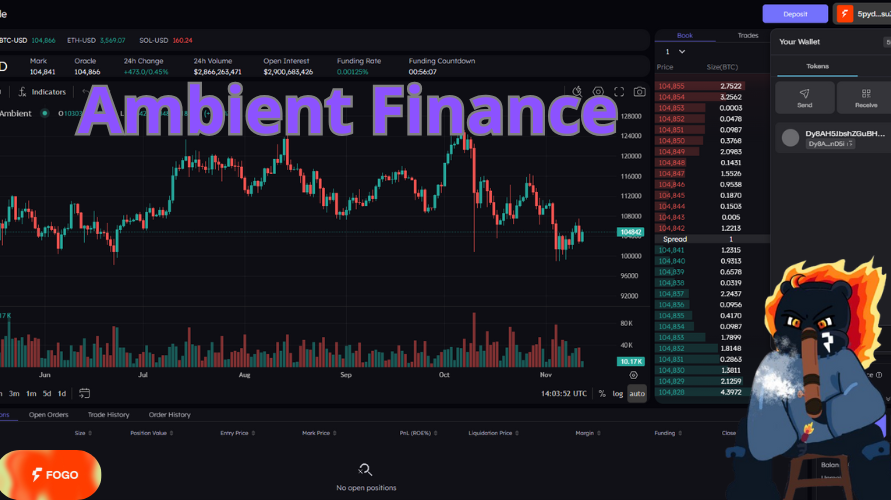891x500 pixels.
Task: Open the Tokens tab in wallet
Action: coord(817,66)
